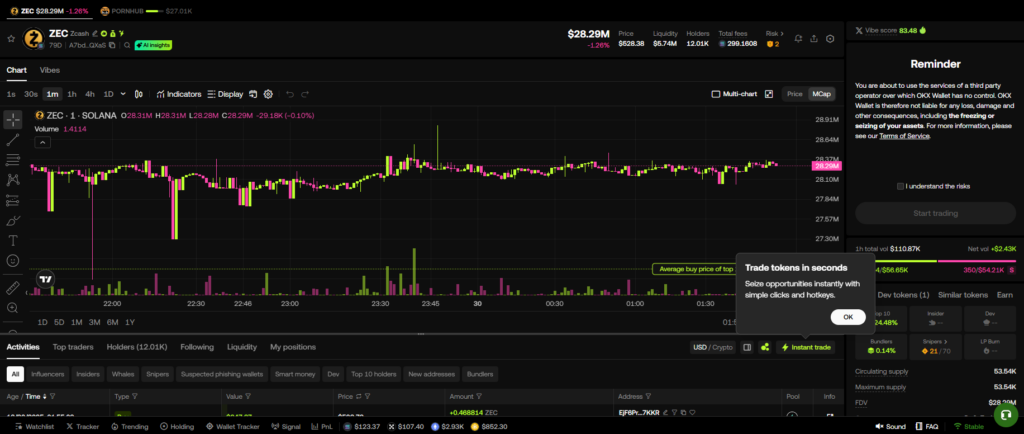Image resolution: width=1024 pixels, height=434 pixels.
Task: Switch chart to Price mode
Action: [x=794, y=94]
